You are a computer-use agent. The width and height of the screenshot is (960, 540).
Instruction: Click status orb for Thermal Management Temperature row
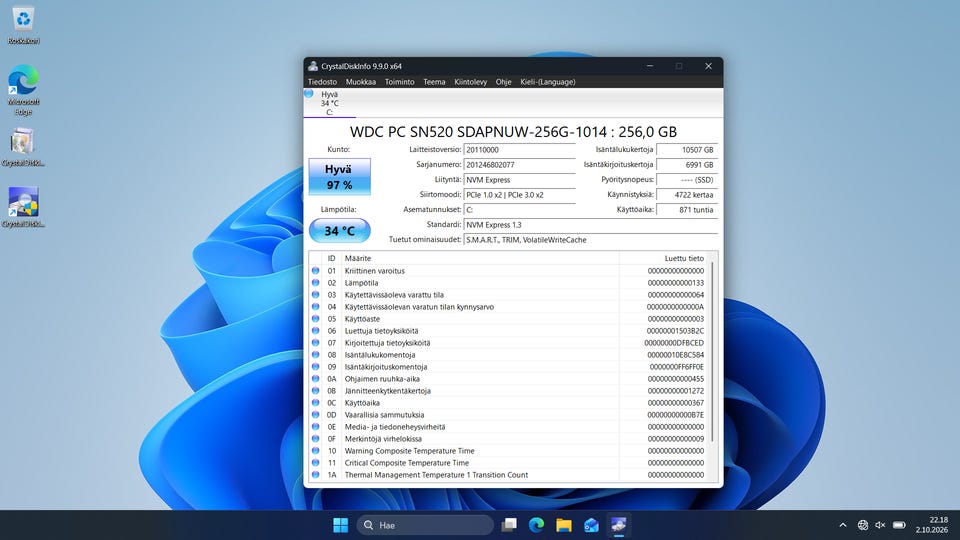315,474
